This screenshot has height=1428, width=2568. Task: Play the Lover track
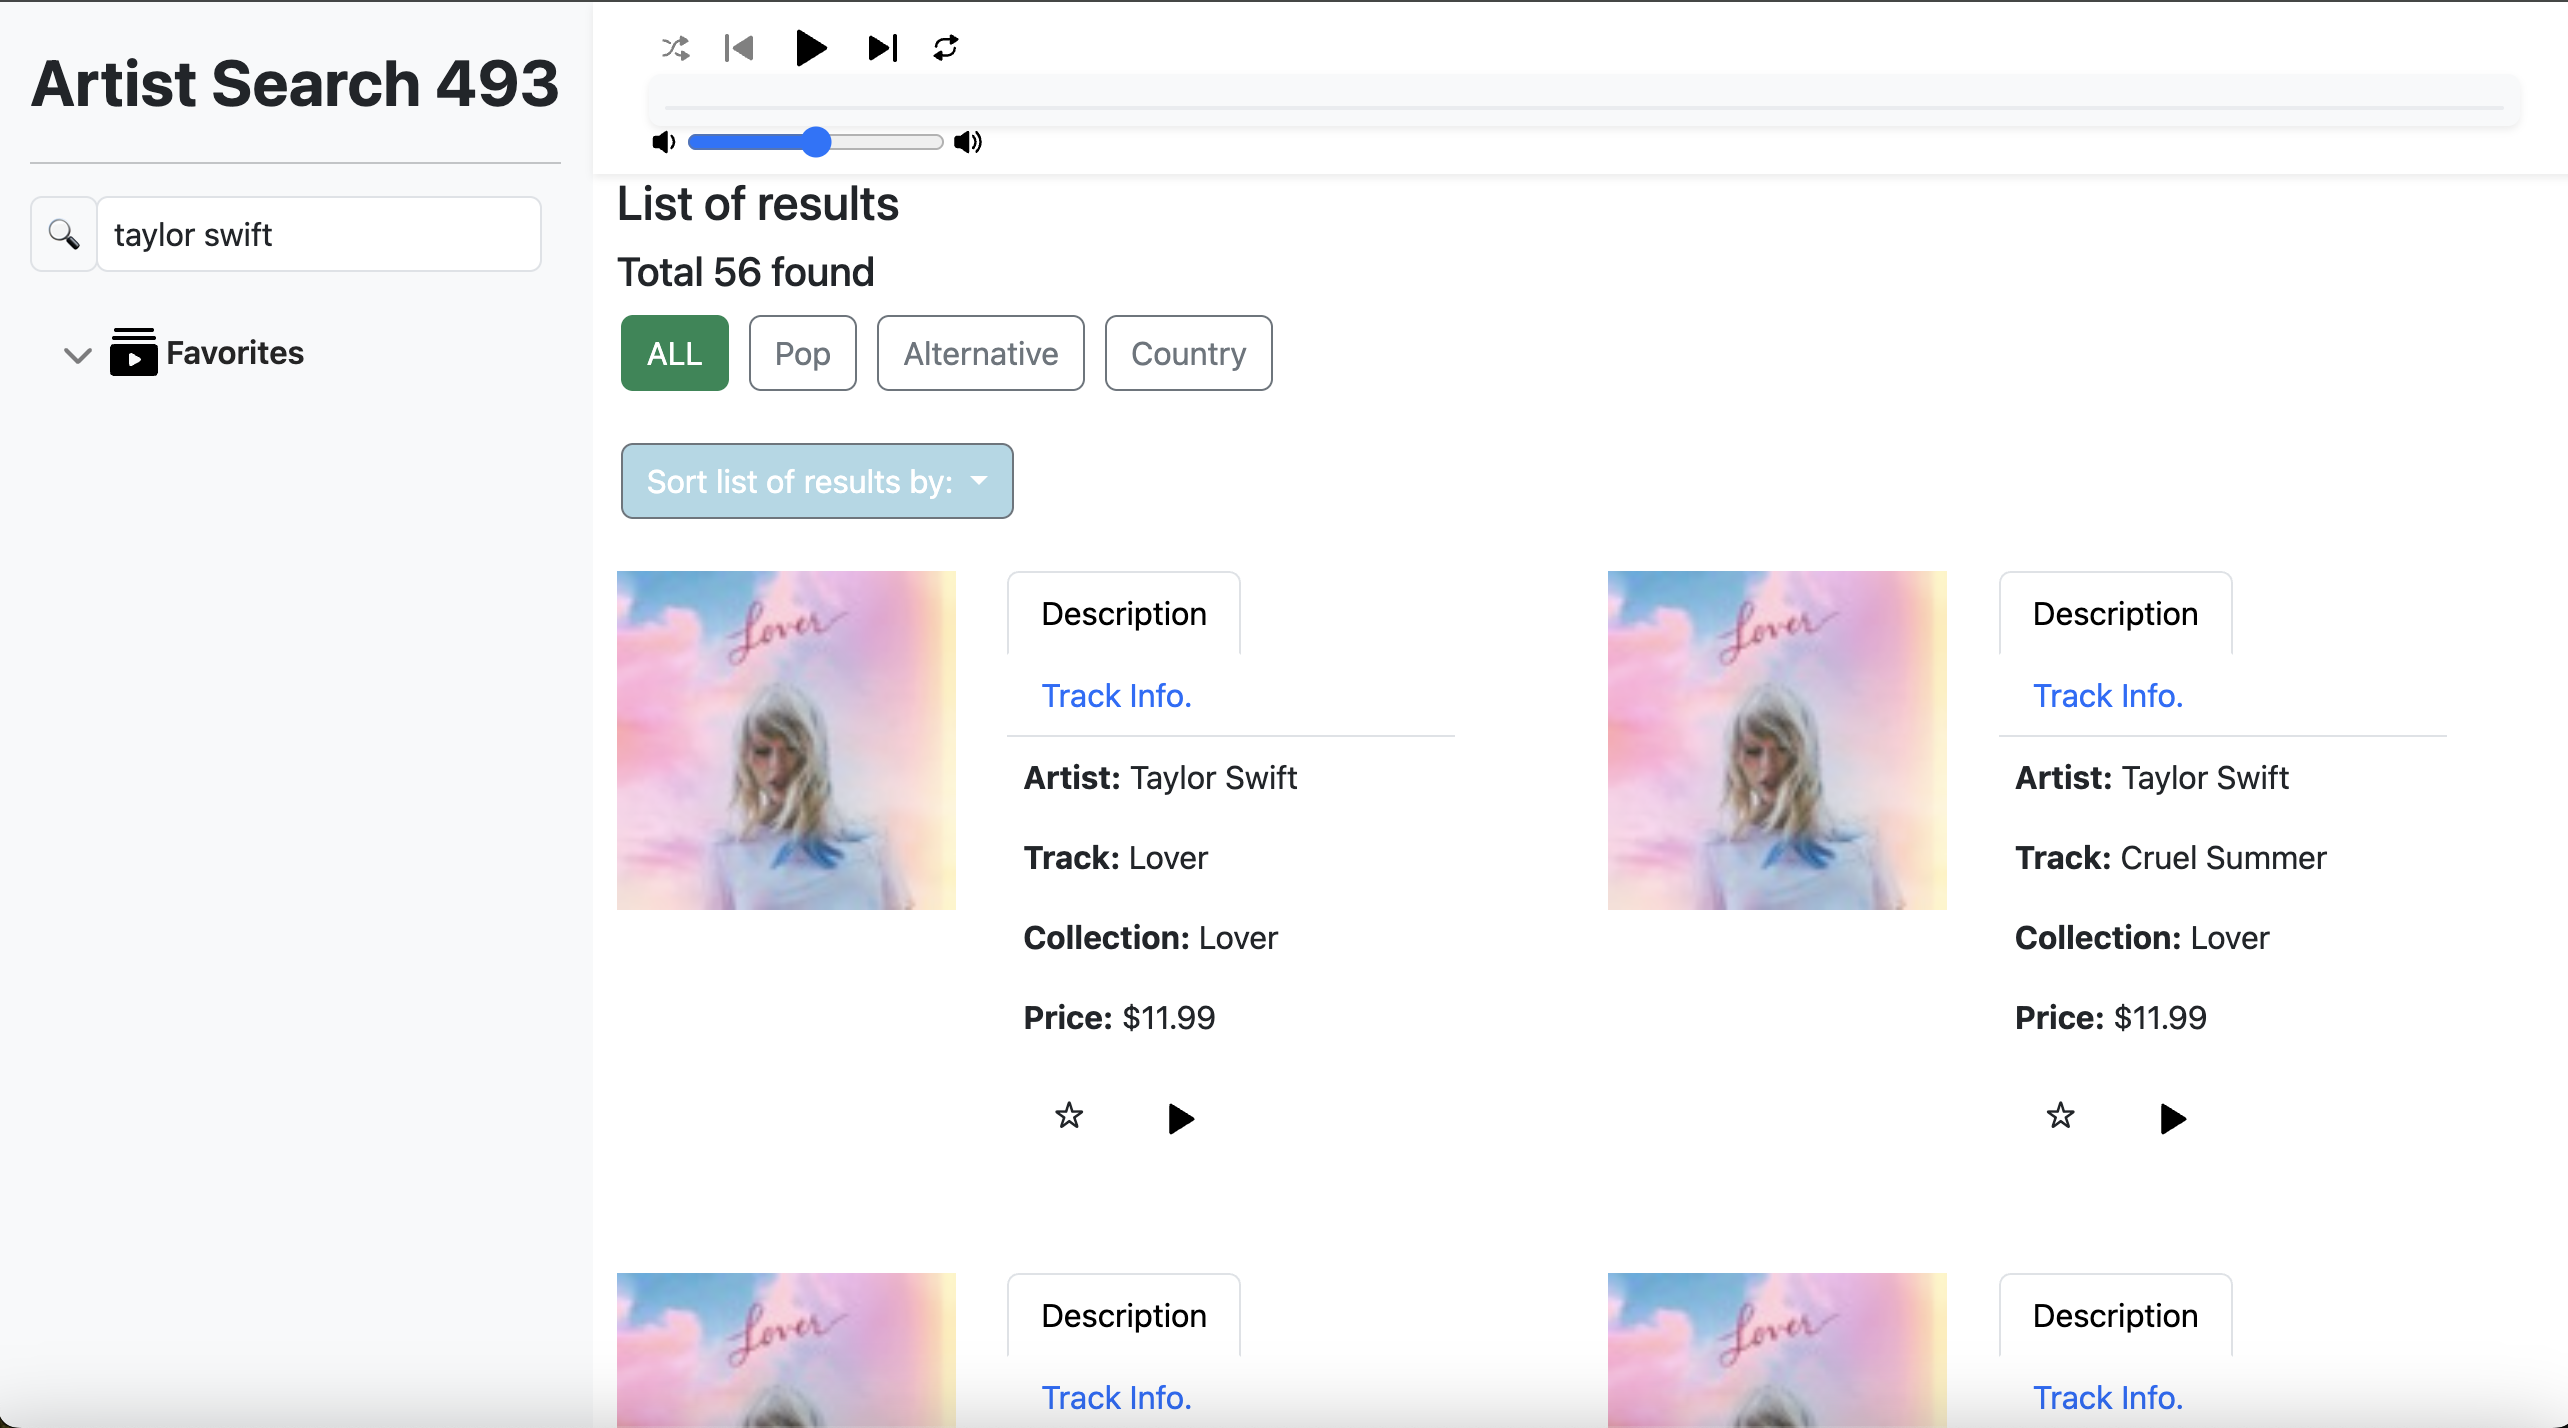pyautogui.click(x=1181, y=1118)
